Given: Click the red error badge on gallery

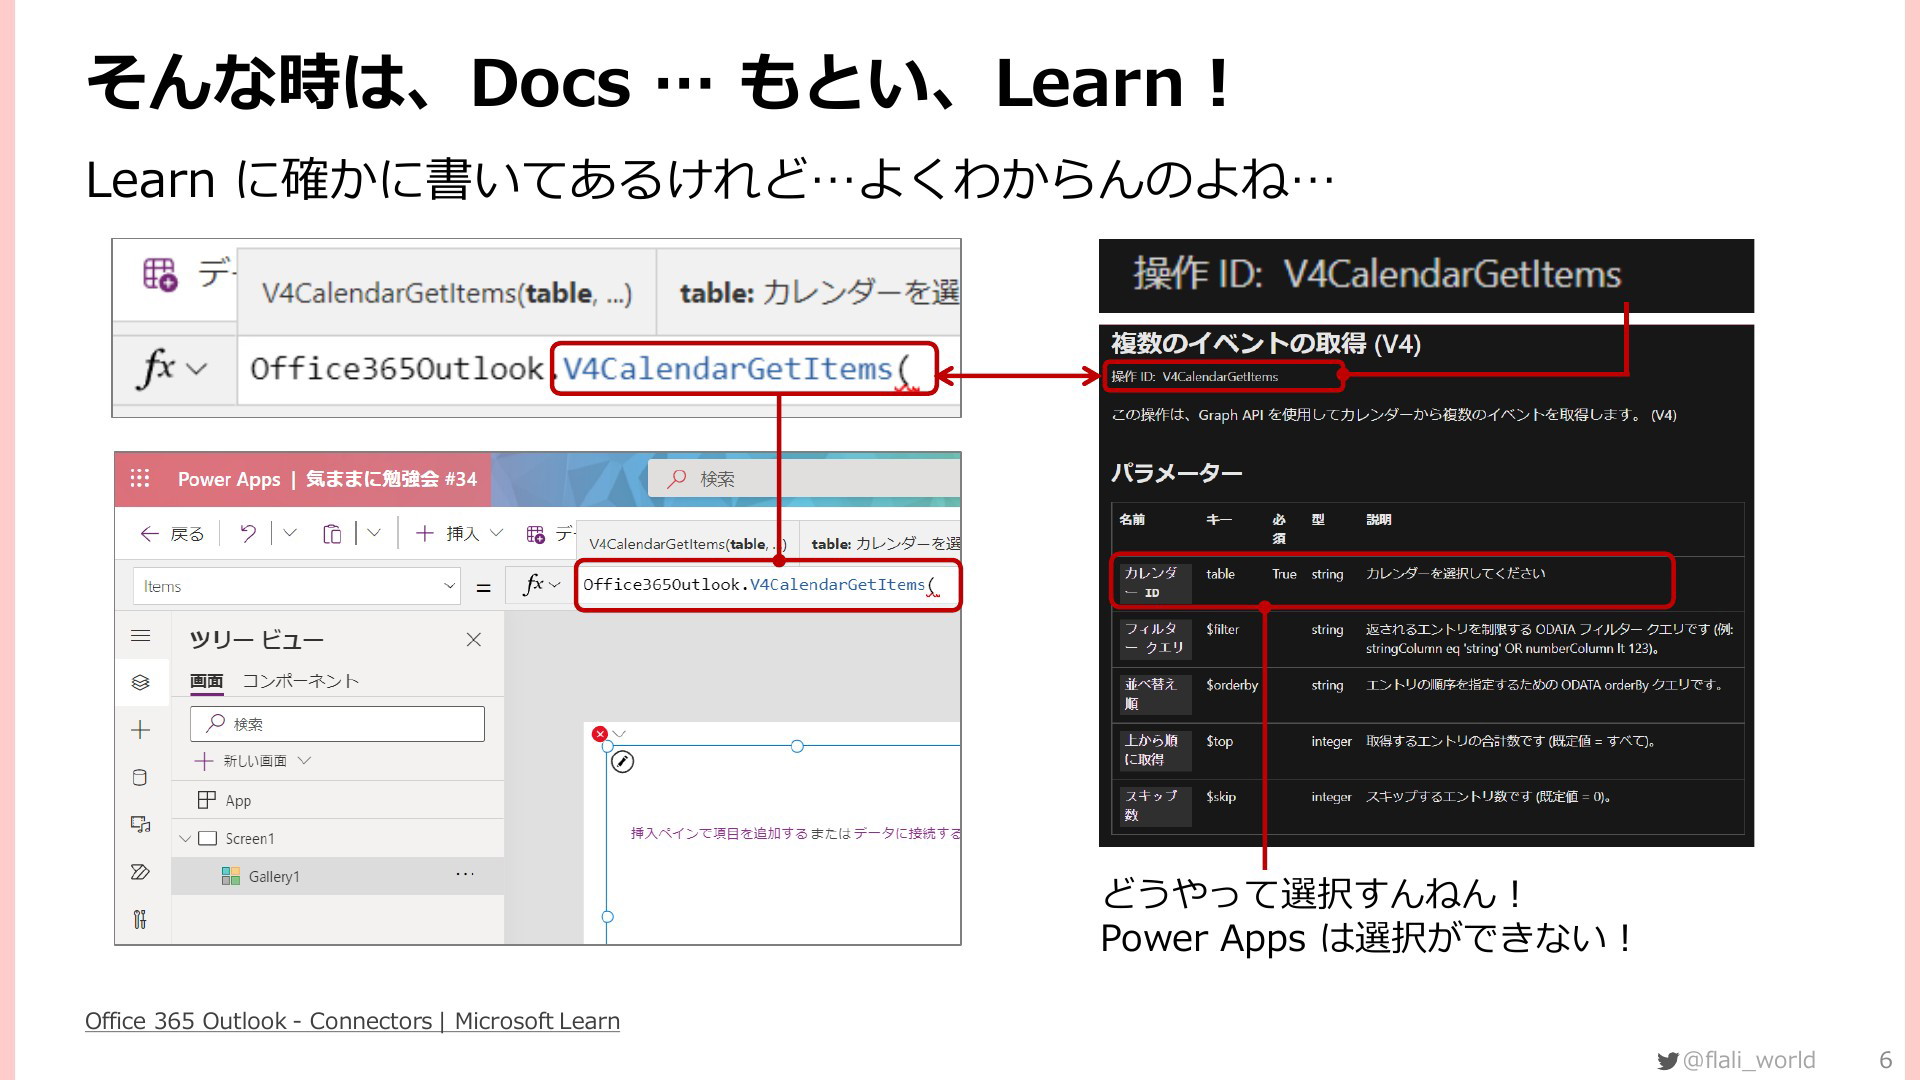Looking at the screenshot, I should [x=600, y=734].
